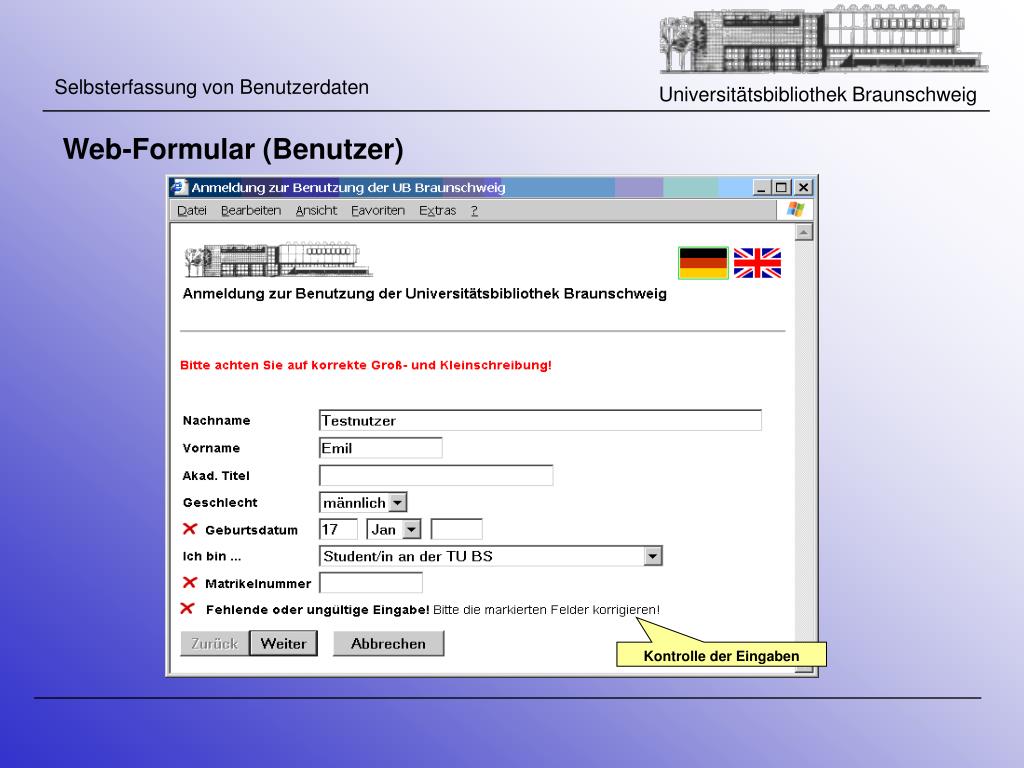Open the Geschlecht dropdown showing männlich
This screenshot has width=1024, height=768.
click(x=363, y=502)
